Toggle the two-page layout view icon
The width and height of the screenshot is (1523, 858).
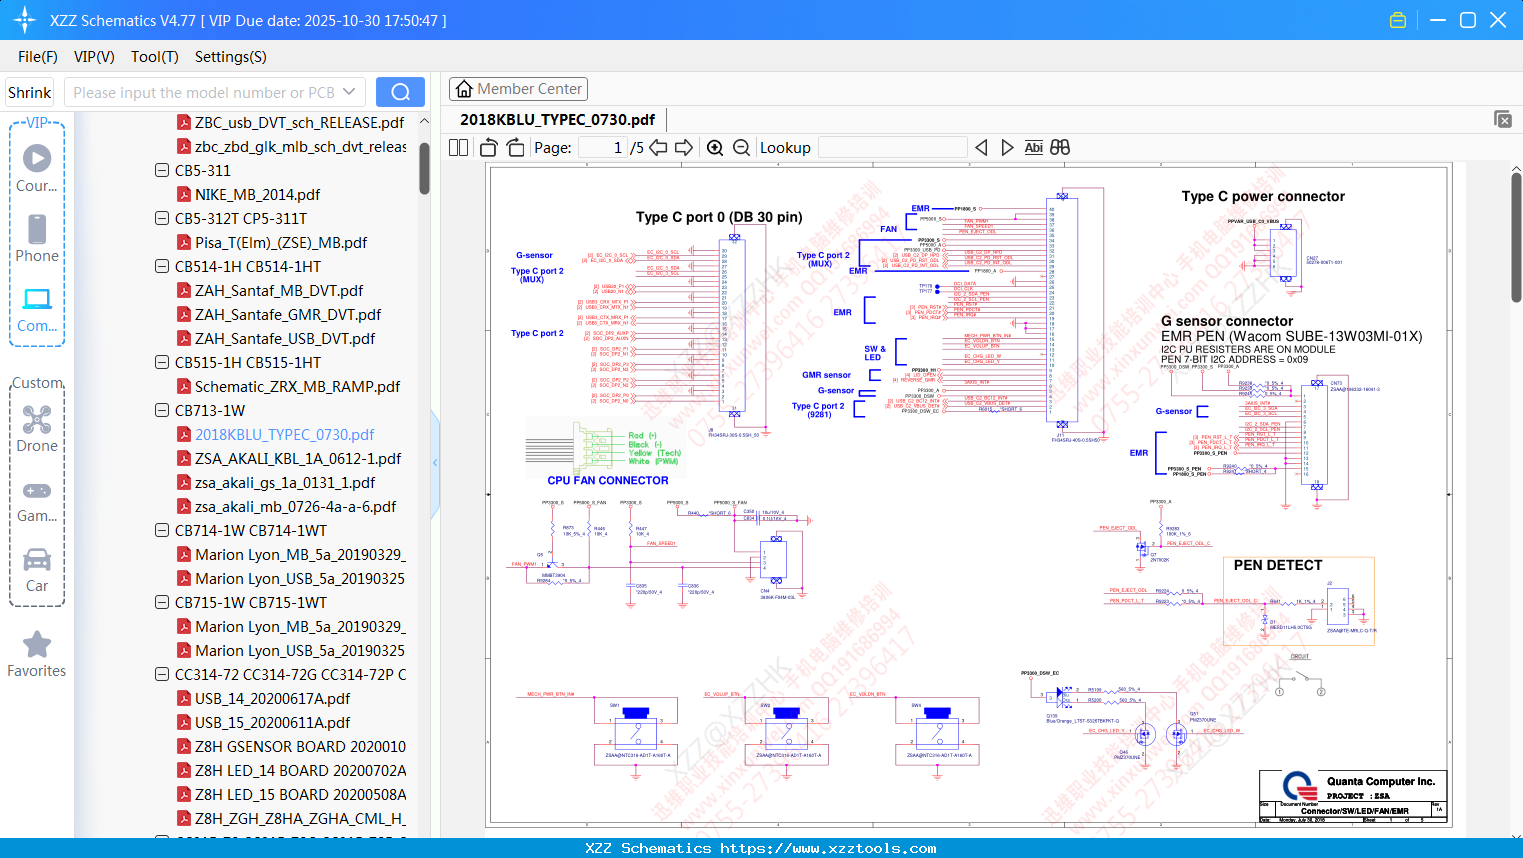coord(459,148)
